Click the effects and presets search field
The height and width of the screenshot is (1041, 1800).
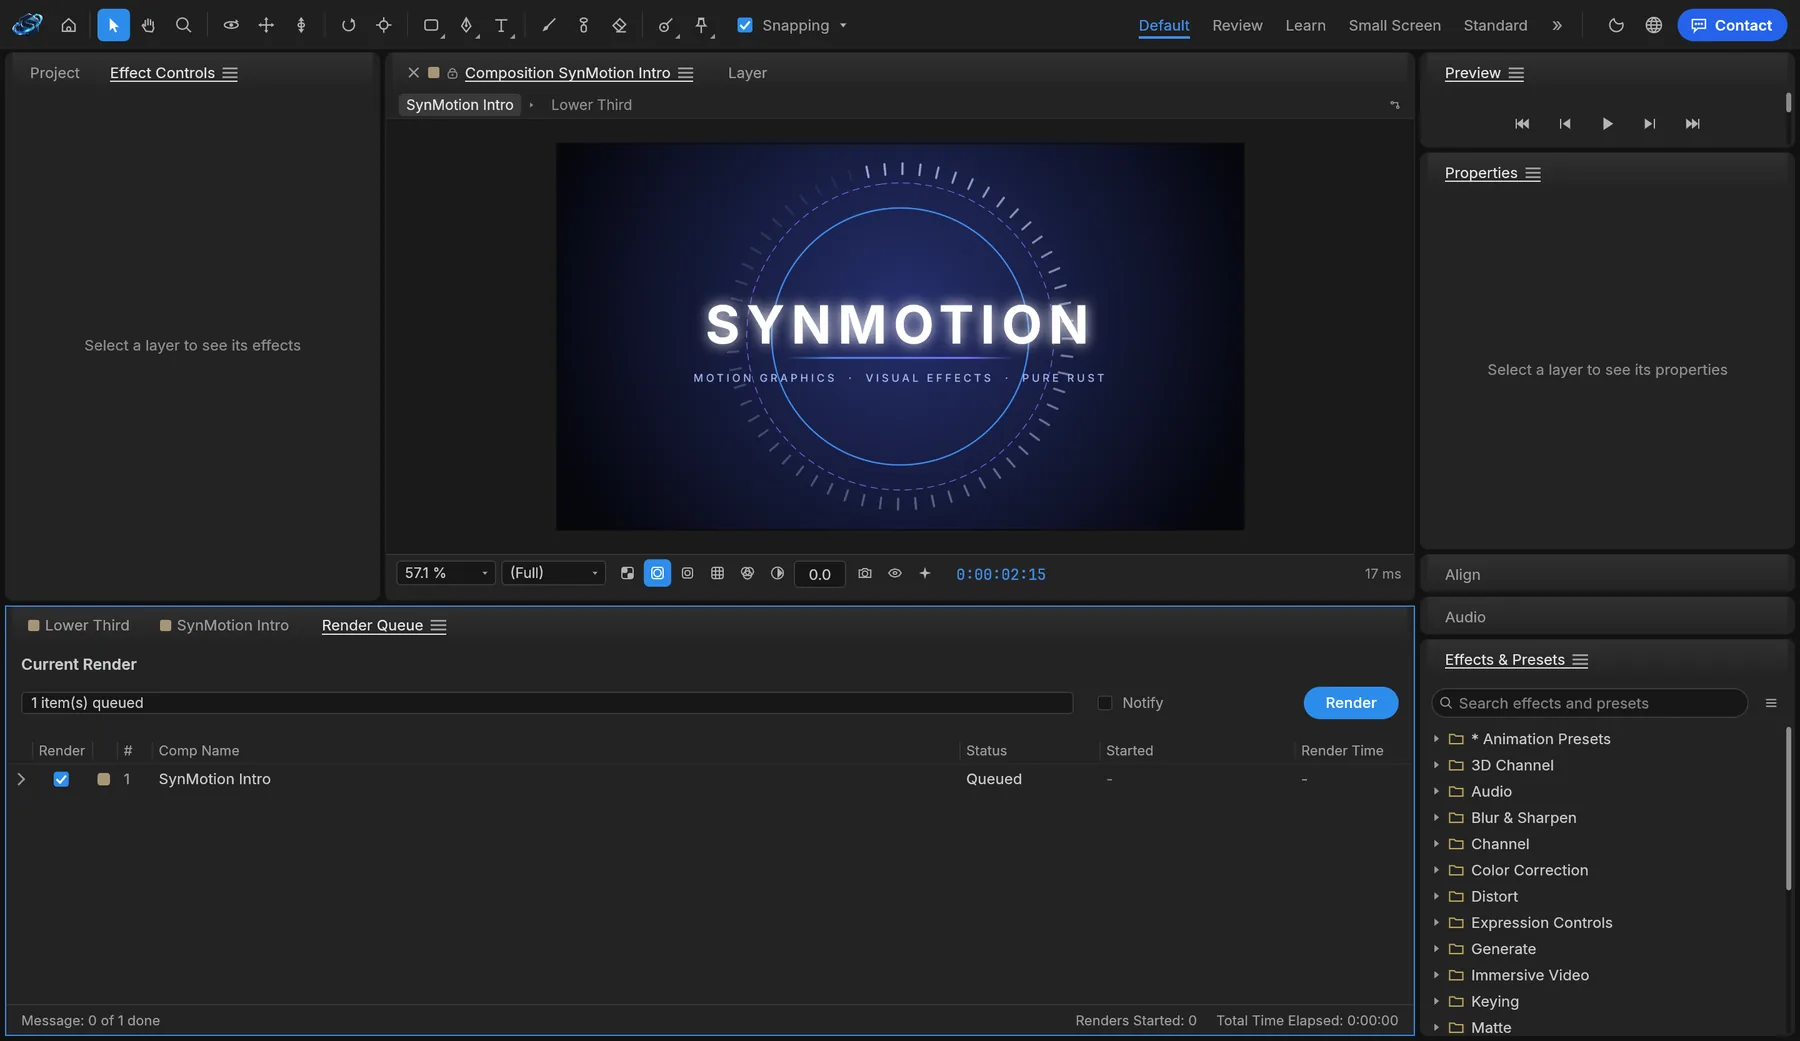coord(1590,703)
